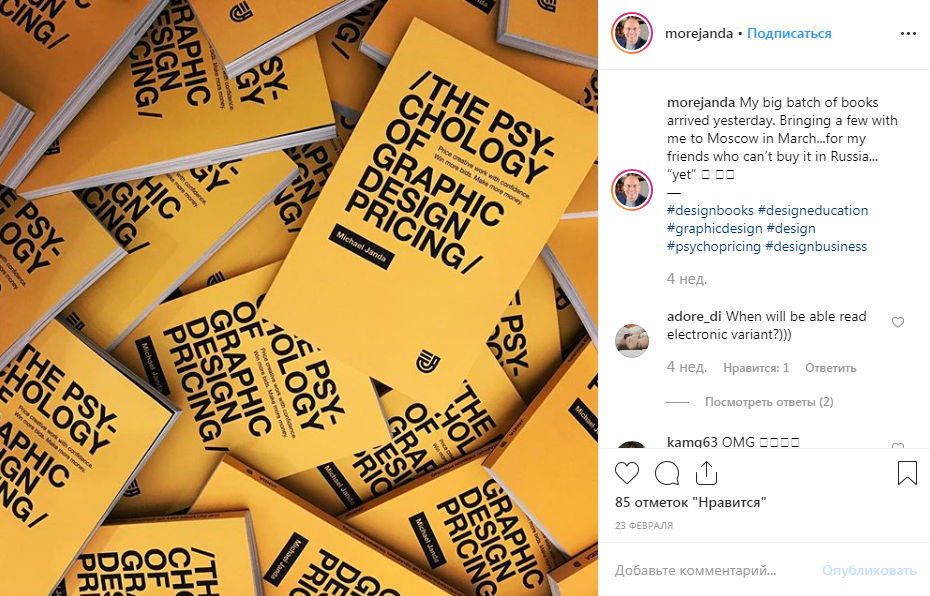Reply to adore_di via Ответить
The height and width of the screenshot is (596, 930).
(x=830, y=368)
